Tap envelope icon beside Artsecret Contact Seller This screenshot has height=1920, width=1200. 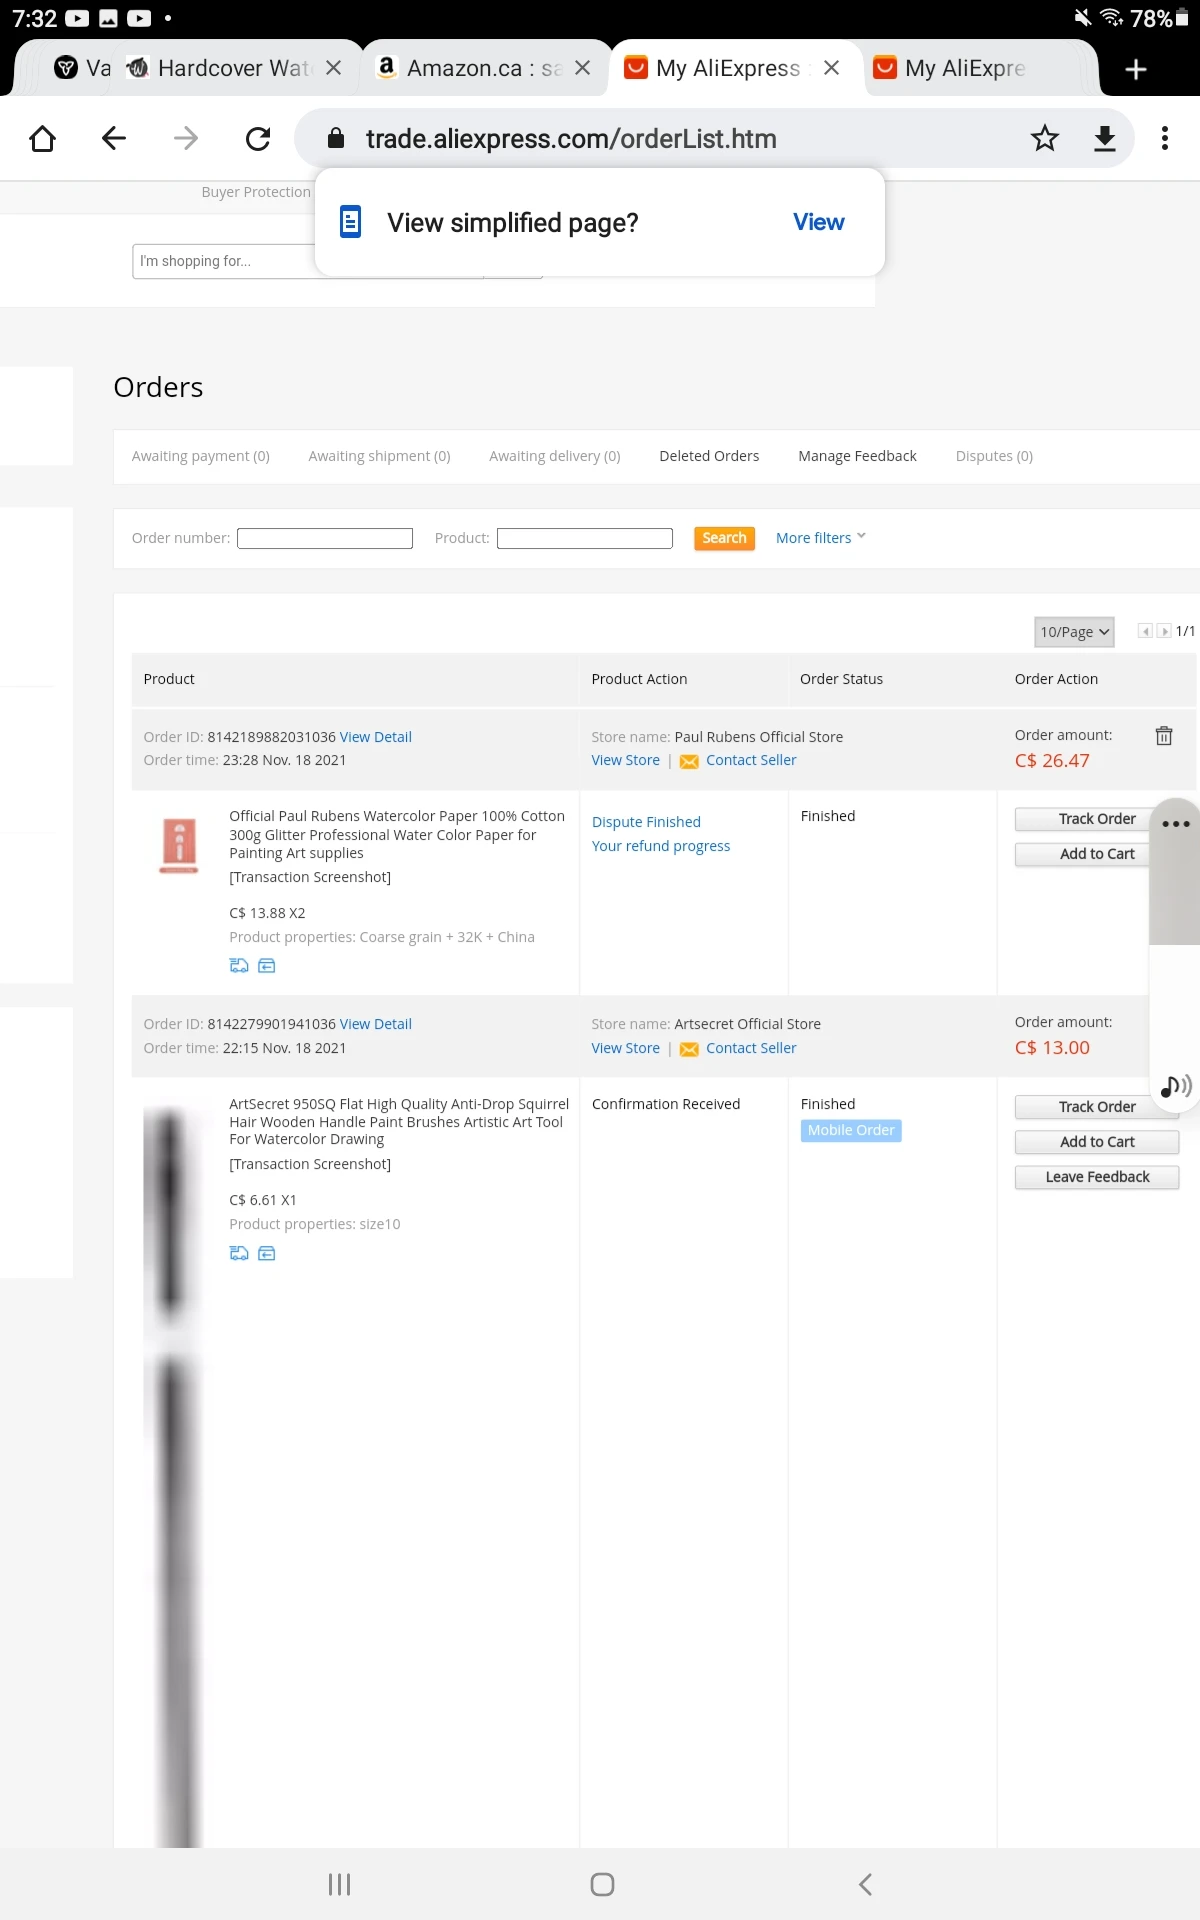point(689,1050)
